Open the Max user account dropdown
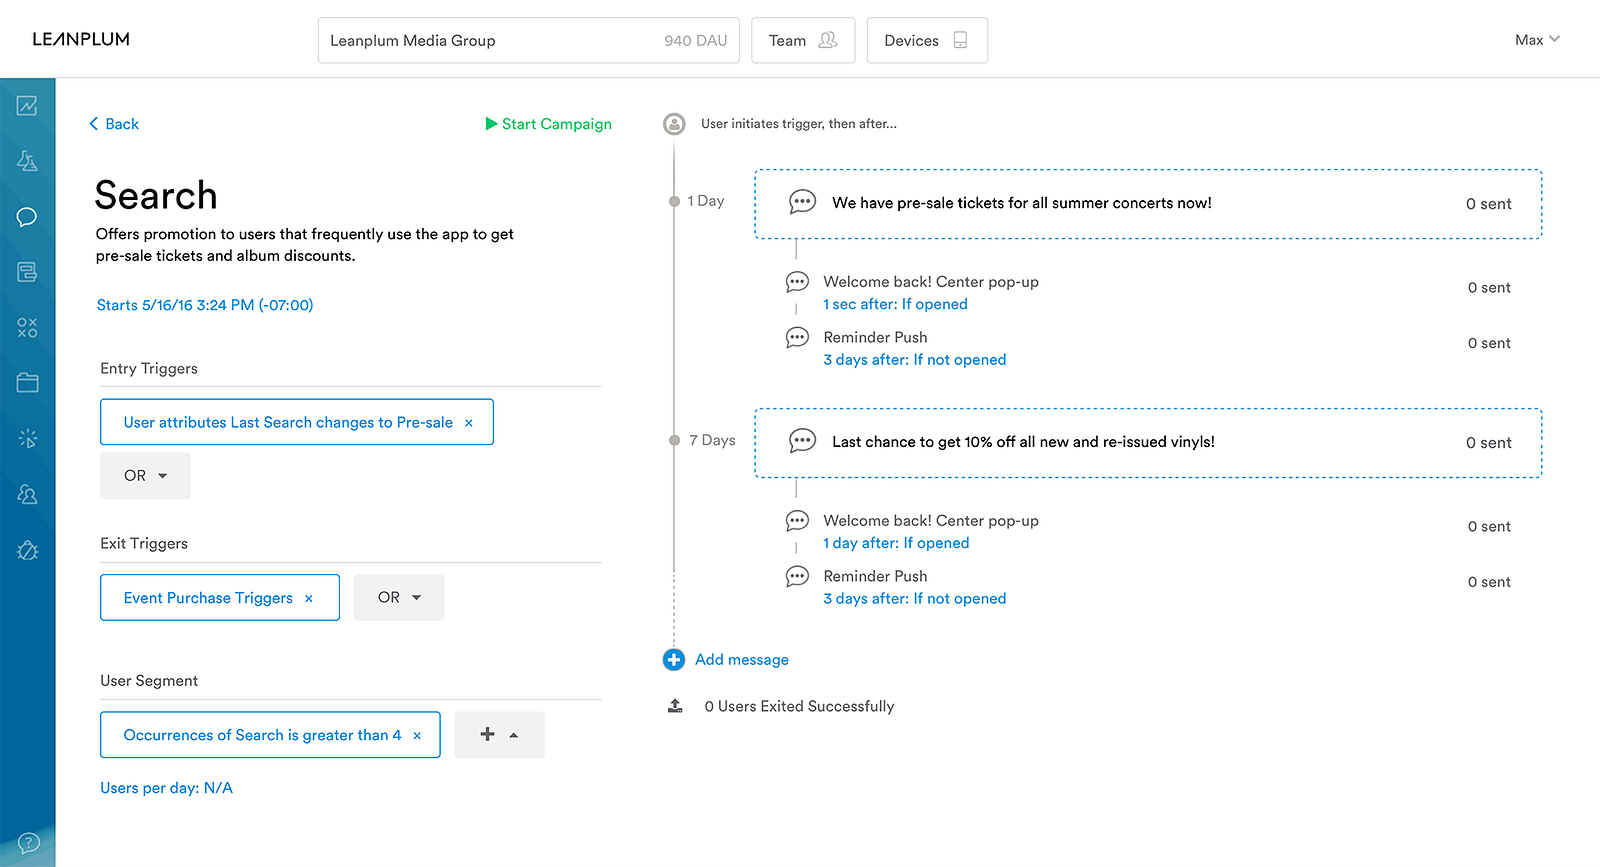Image resolution: width=1600 pixels, height=867 pixels. (x=1537, y=40)
